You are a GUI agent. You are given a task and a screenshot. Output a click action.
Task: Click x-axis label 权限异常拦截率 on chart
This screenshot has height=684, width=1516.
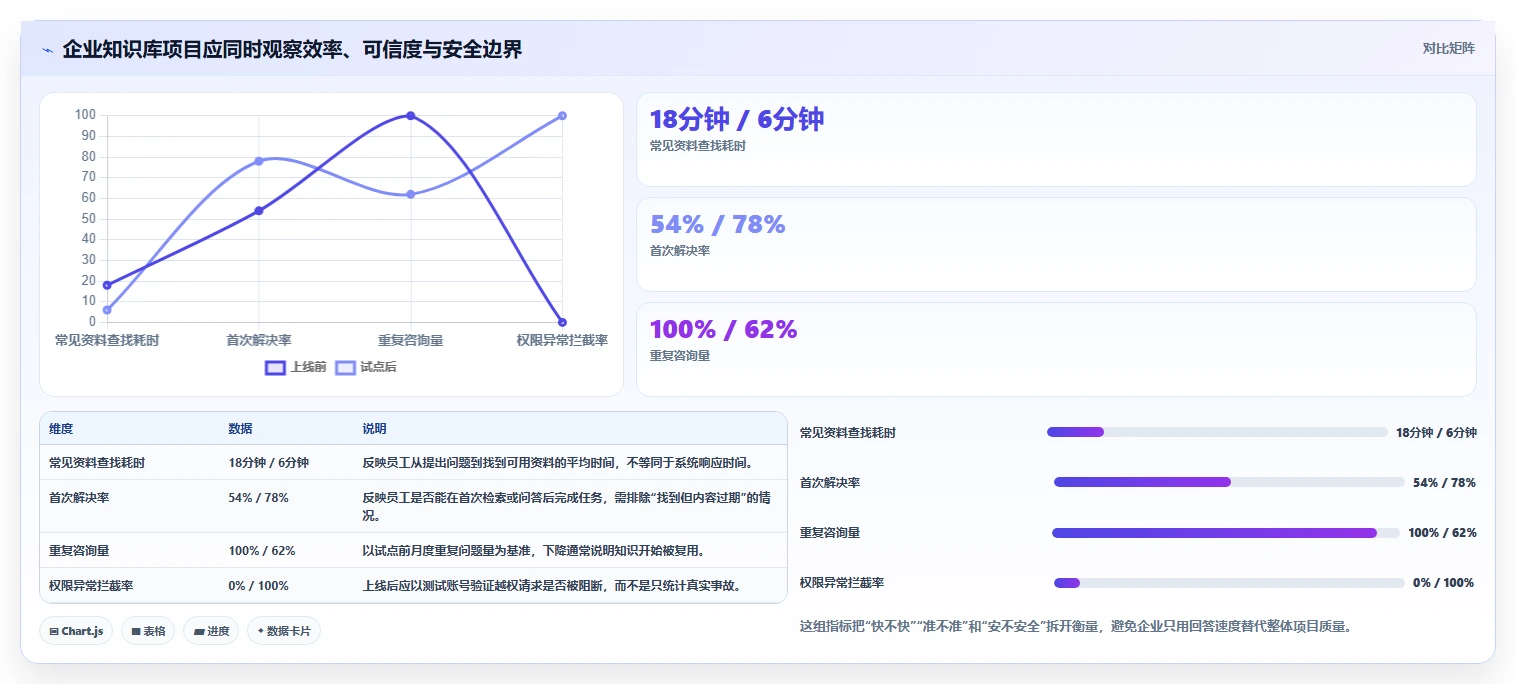point(562,340)
